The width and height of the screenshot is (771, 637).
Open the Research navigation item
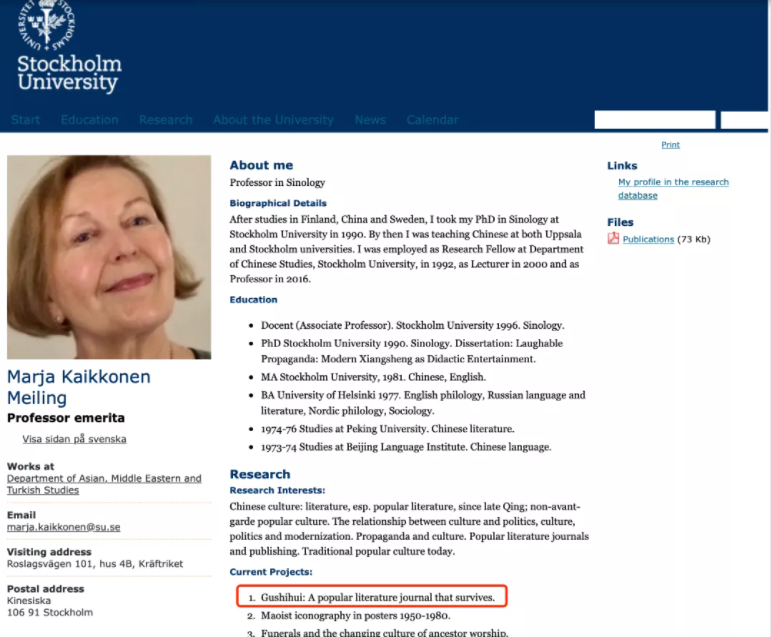click(x=166, y=120)
